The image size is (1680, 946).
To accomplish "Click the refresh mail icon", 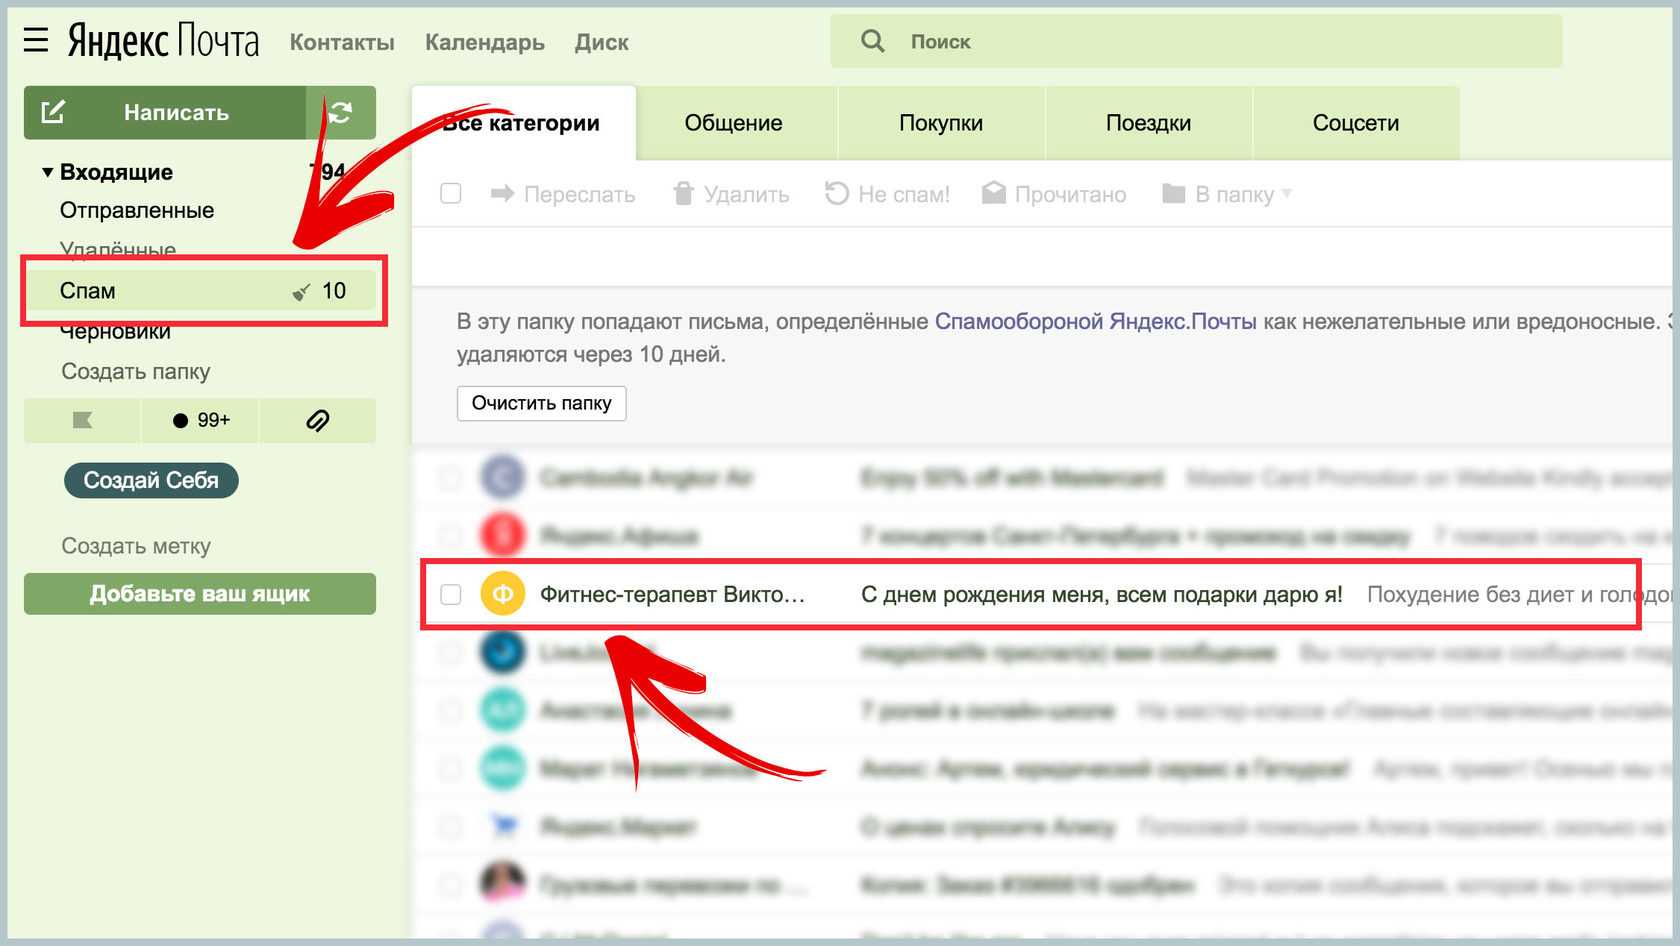I will pos(341,112).
